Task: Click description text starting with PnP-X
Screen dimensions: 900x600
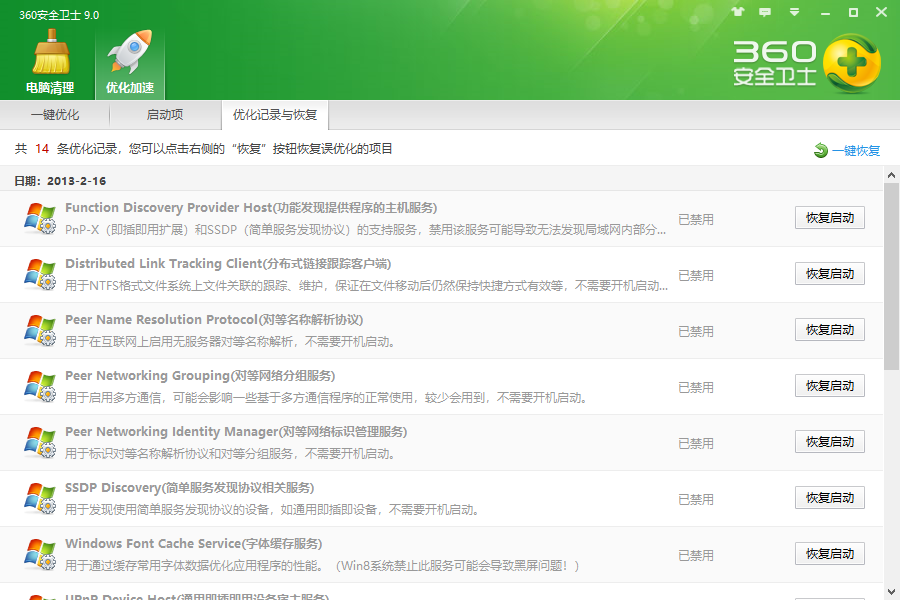Action: pos(365,230)
